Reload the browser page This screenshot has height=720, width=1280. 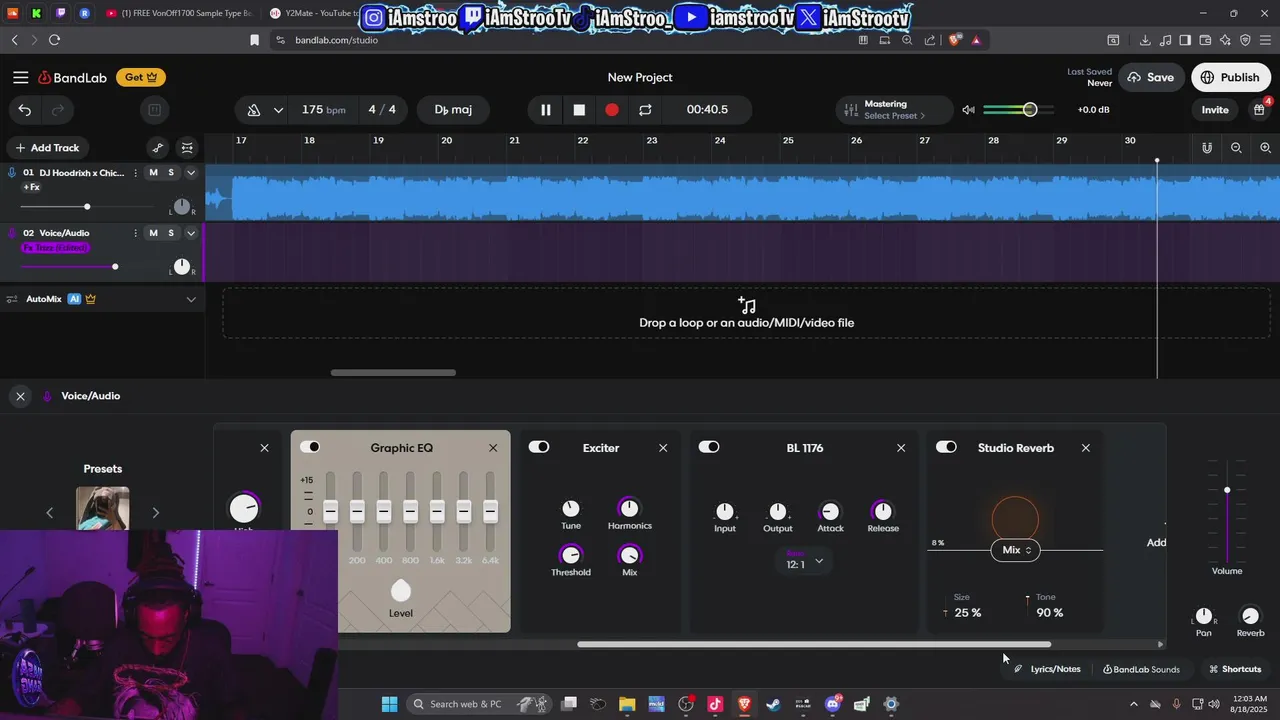click(x=54, y=40)
